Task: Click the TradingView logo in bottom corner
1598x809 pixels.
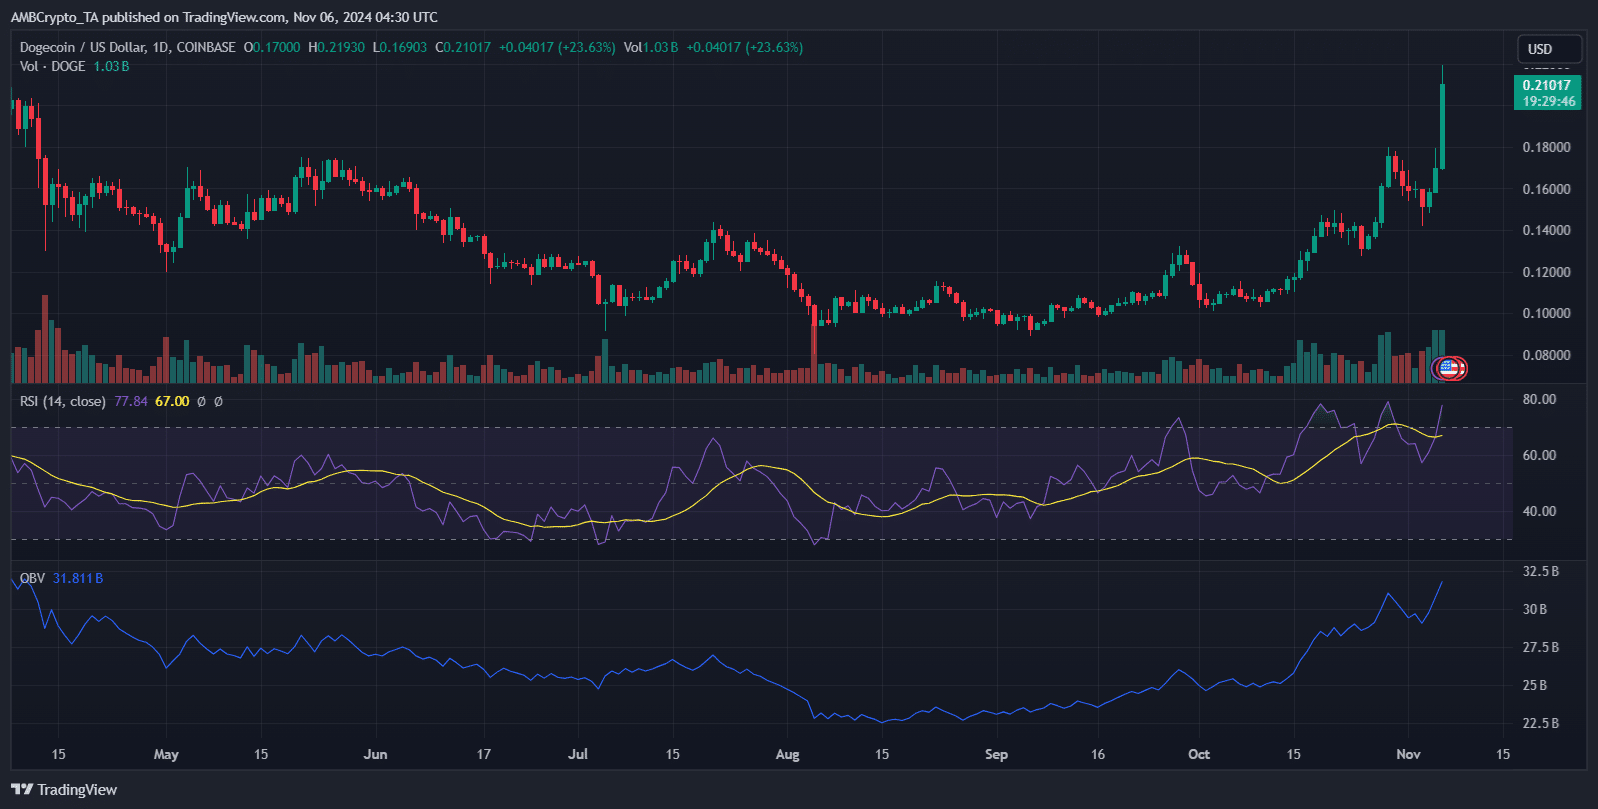Action: [64, 790]
